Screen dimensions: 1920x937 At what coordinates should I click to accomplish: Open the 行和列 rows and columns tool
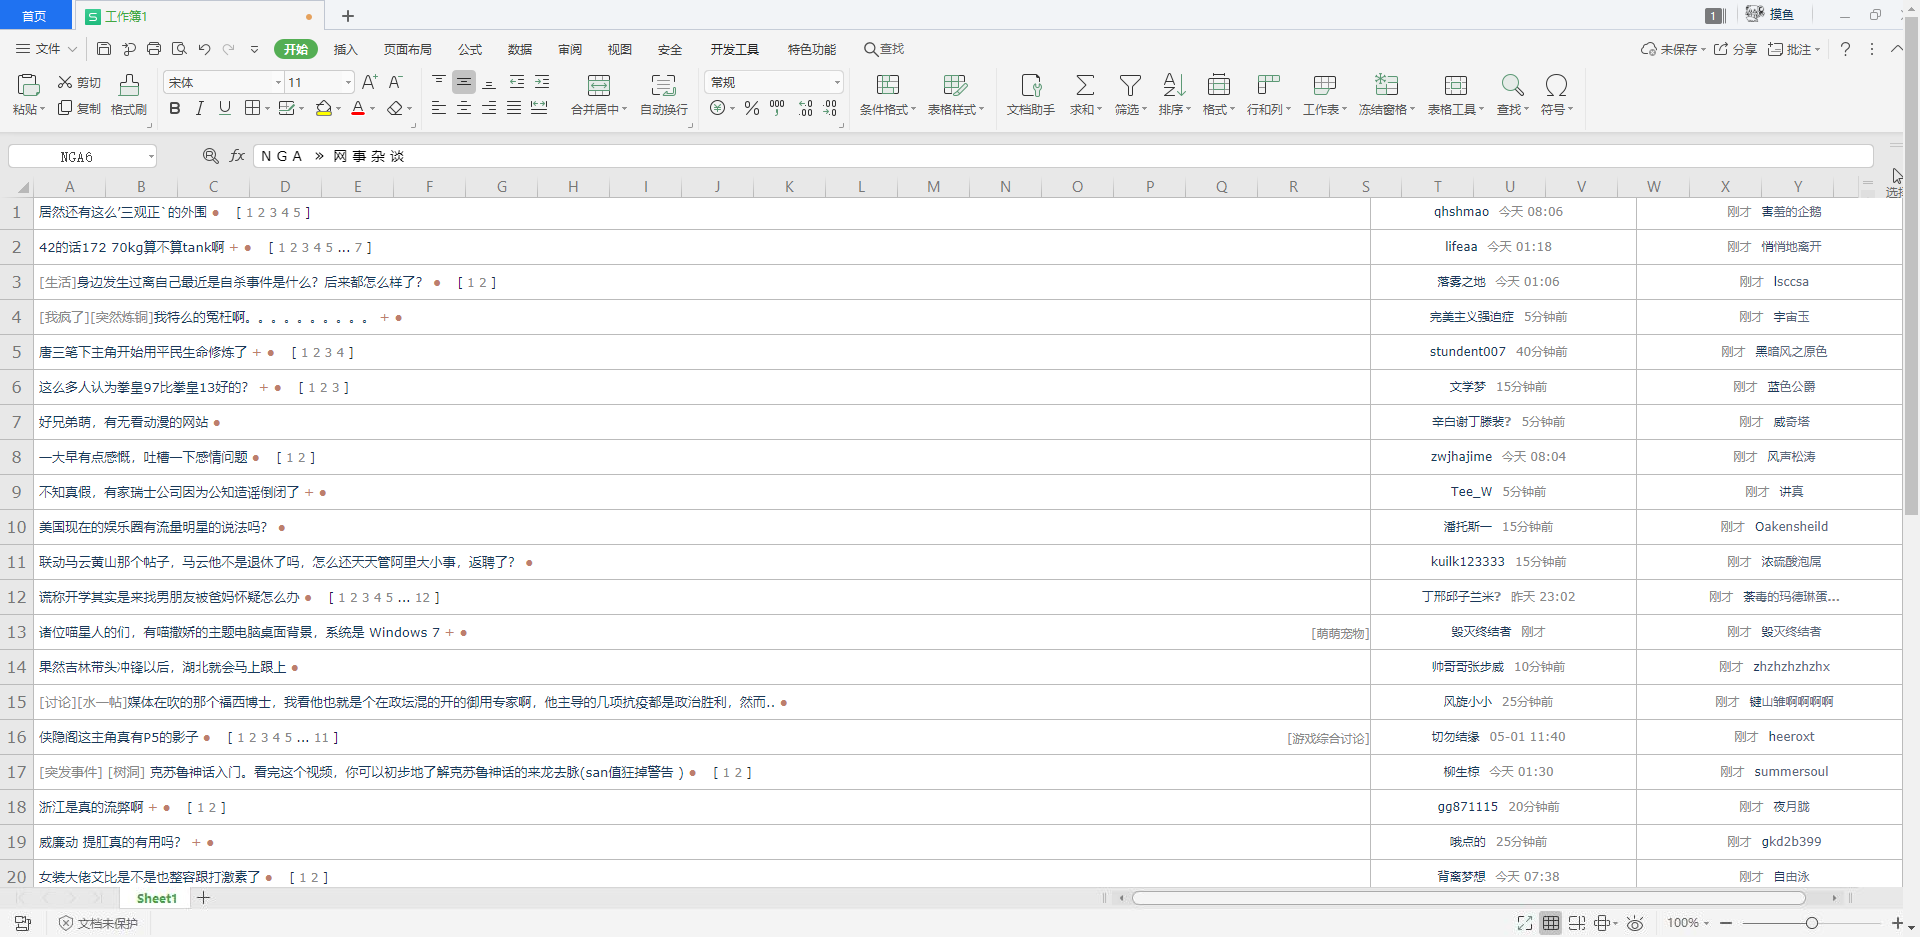click(1269, 95)
